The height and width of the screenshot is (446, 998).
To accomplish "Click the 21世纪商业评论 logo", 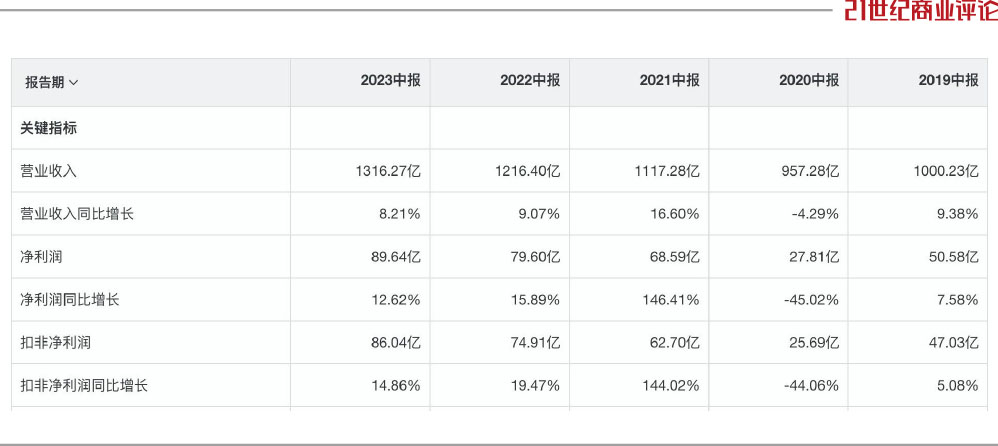I will coord(921,11).
